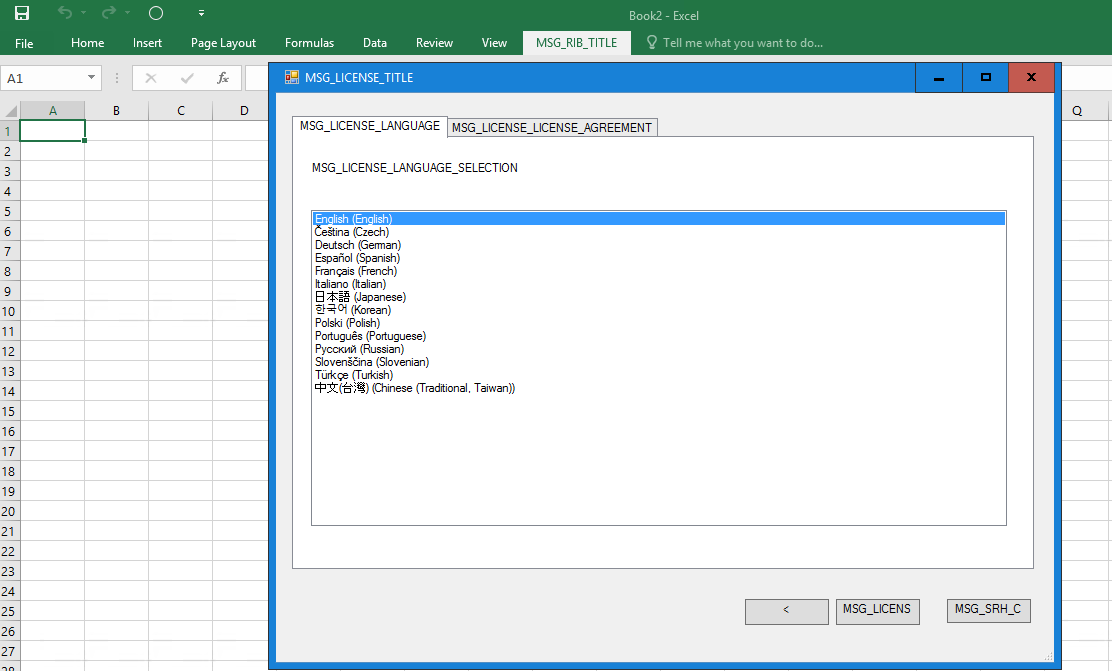Select column A header
The height and width of the screenshot is (671, 1112).
(x=52, y=111)
